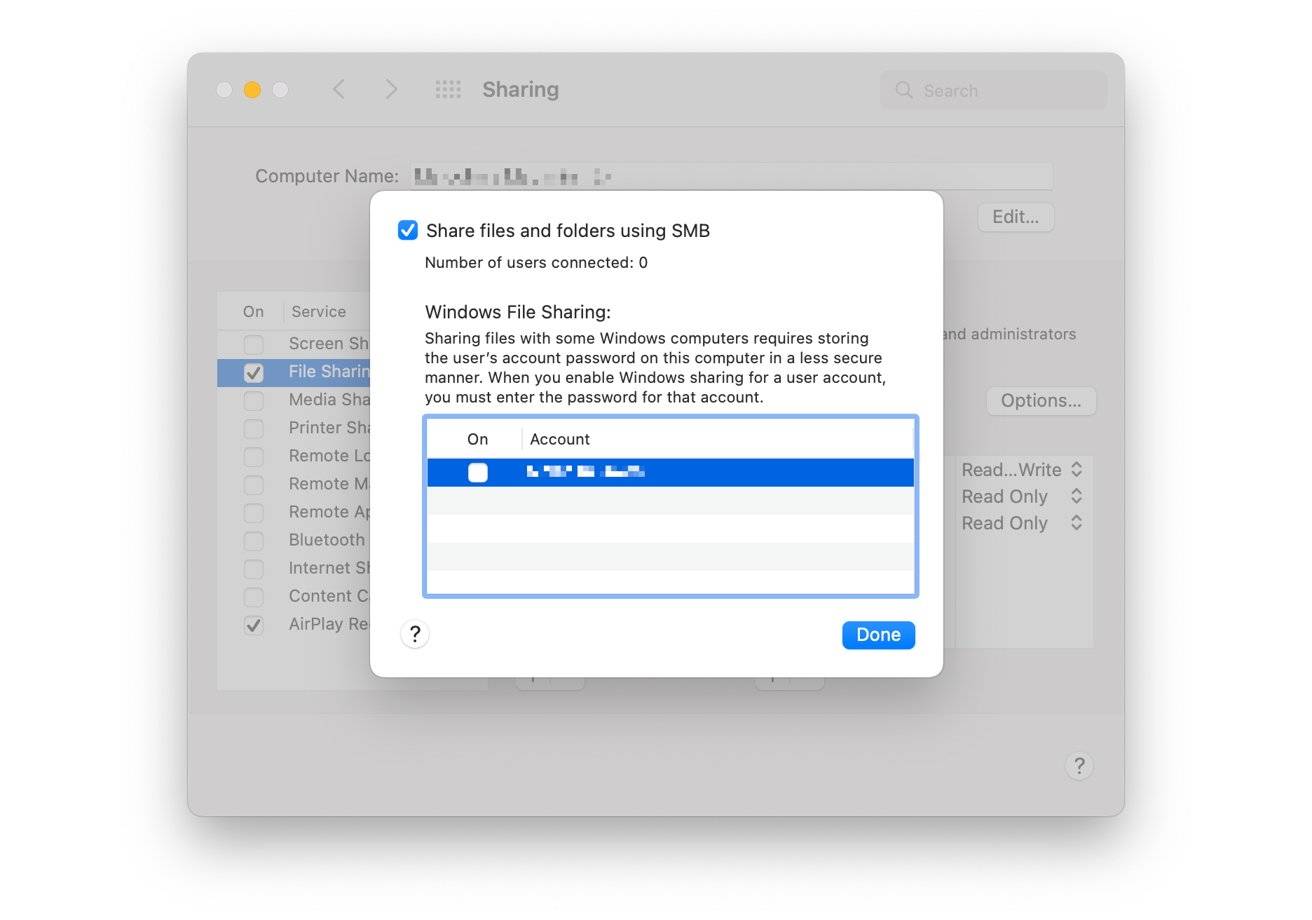Enable the Bluetooth Sharing checkbox

(254, 541)
